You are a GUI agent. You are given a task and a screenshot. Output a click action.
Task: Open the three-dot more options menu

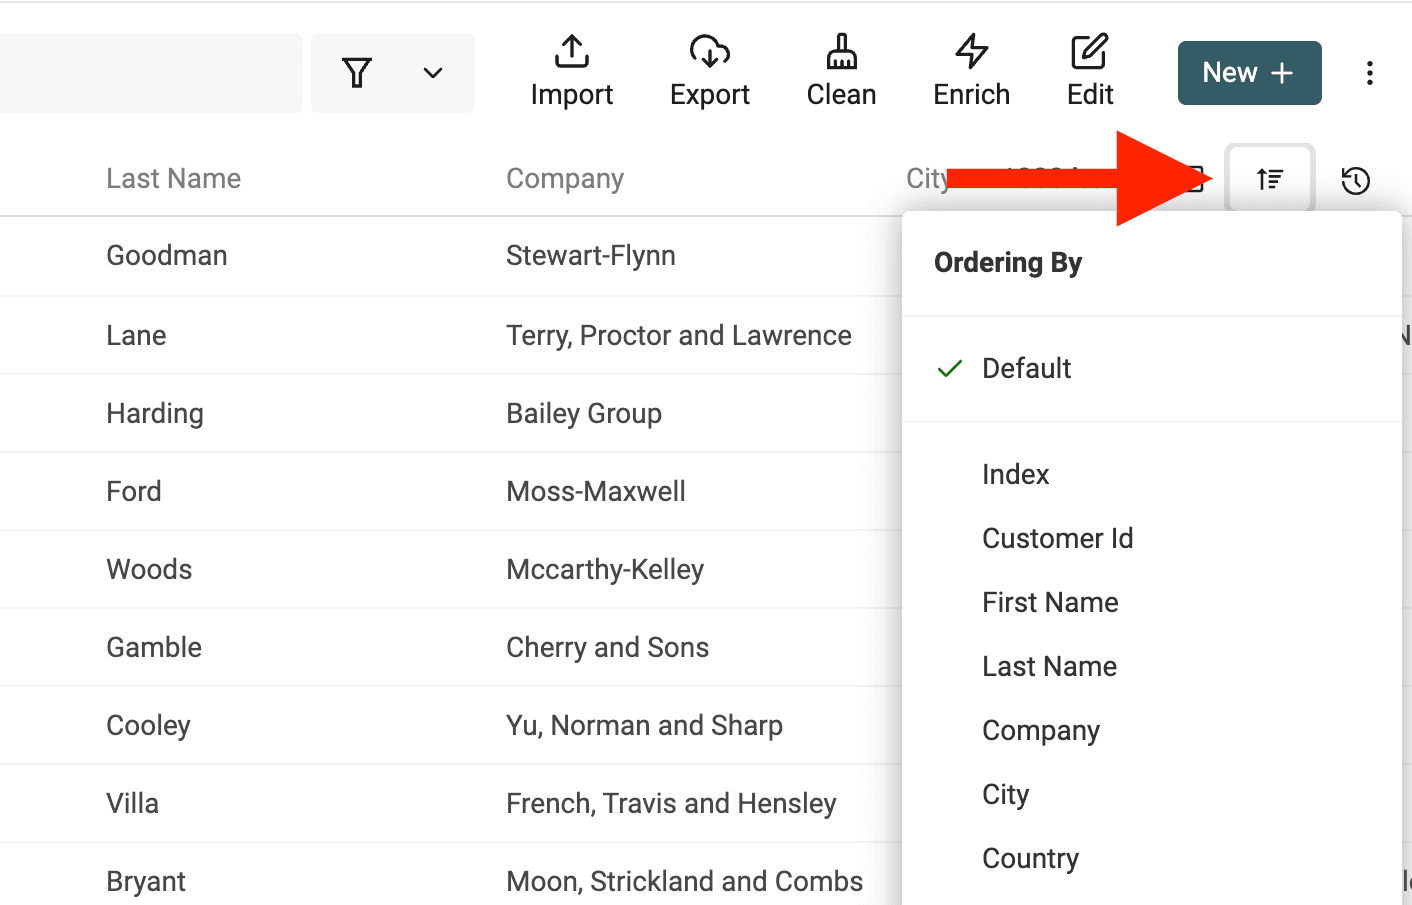pyautogui.click(x=1369, y=73)
